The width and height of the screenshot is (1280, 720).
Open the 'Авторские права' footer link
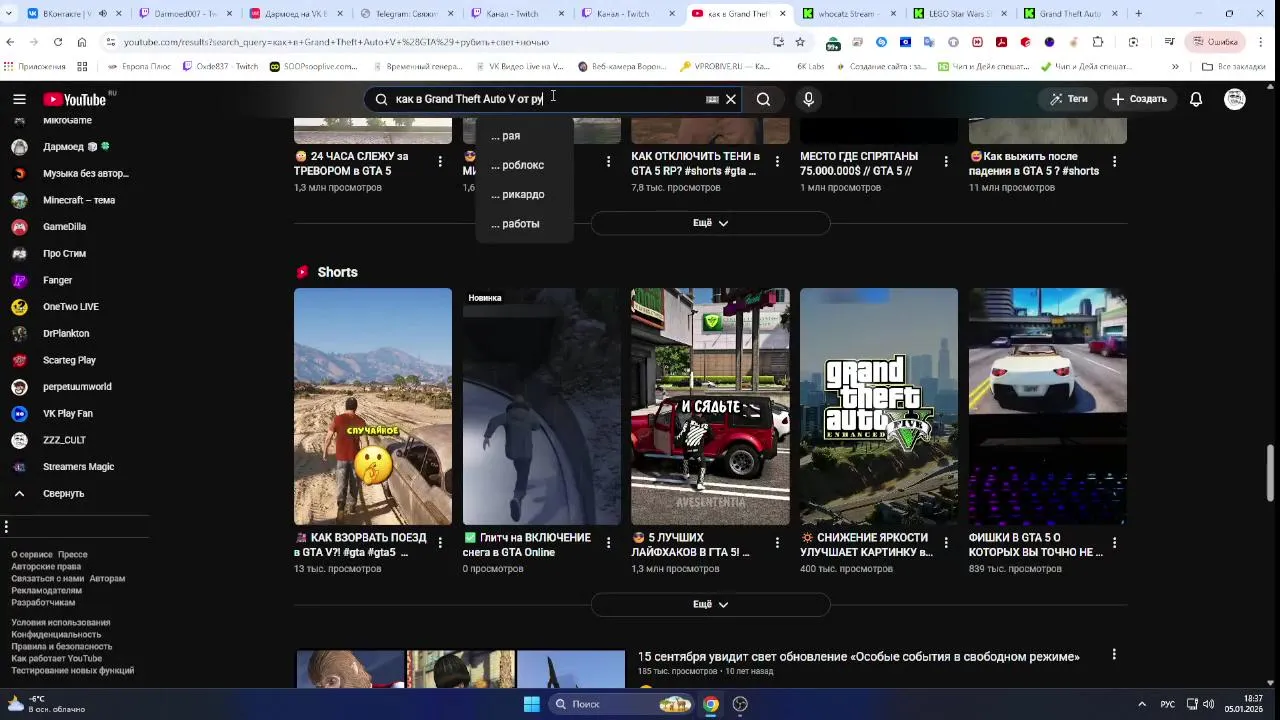point(46,567)
